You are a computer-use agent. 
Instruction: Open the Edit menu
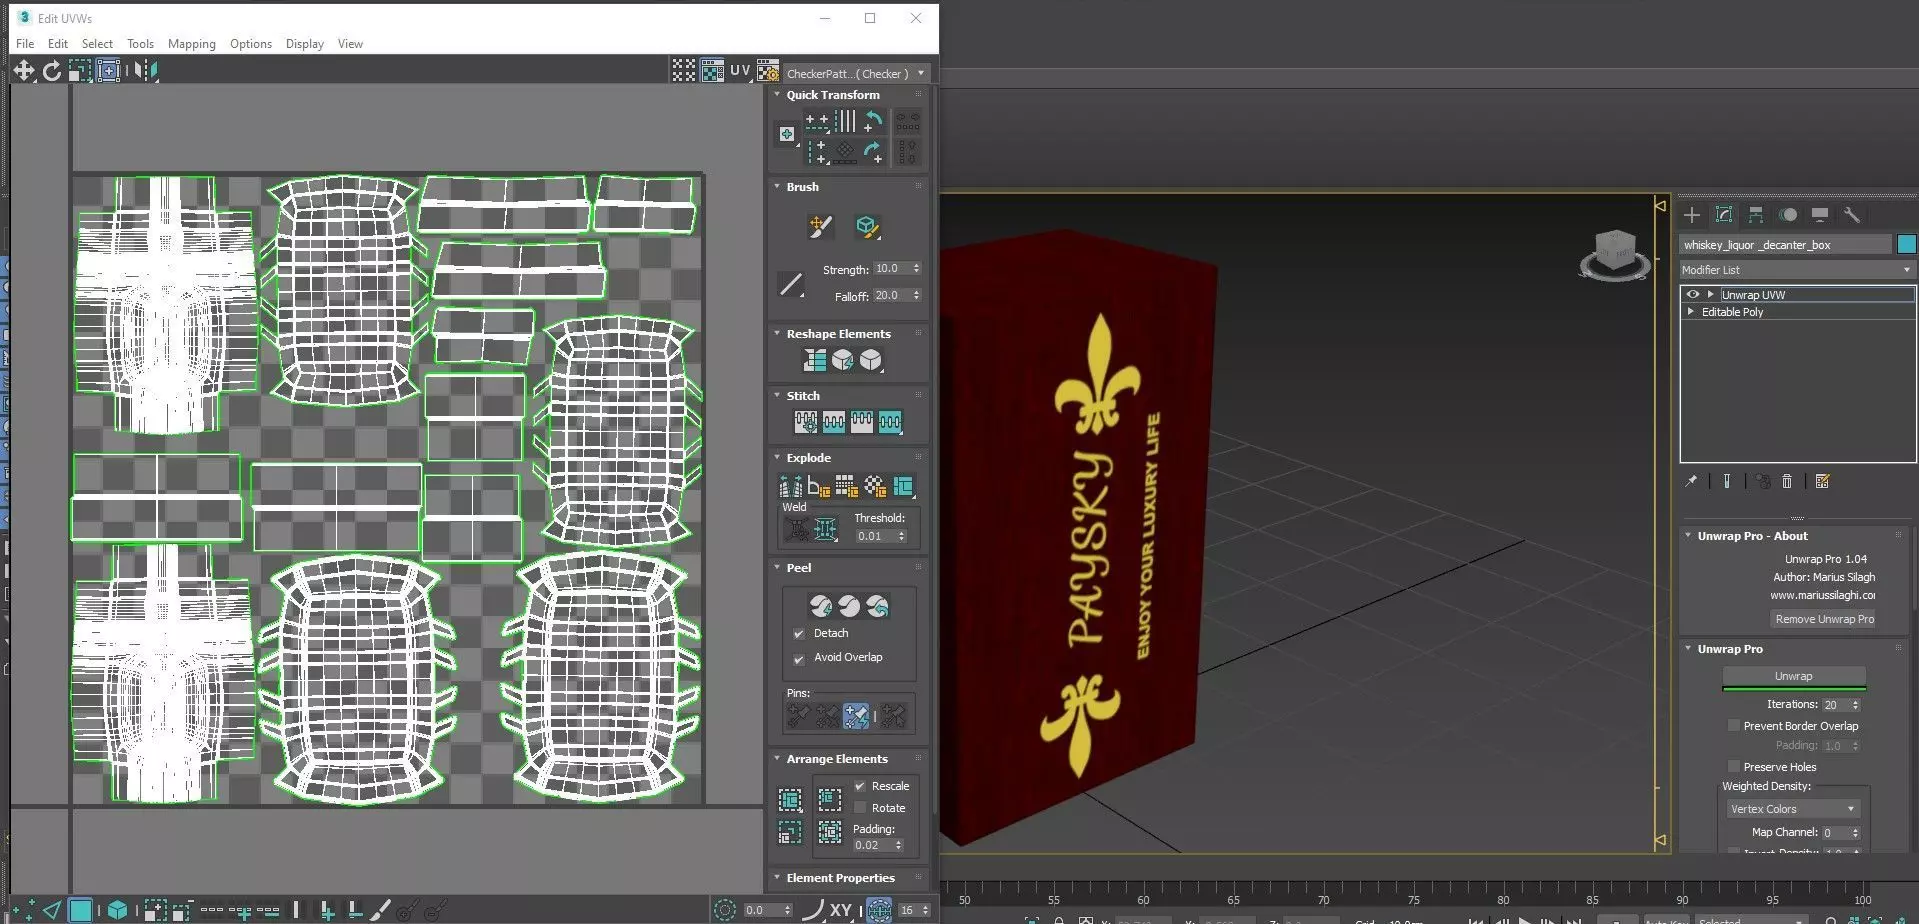coord(58,44)
